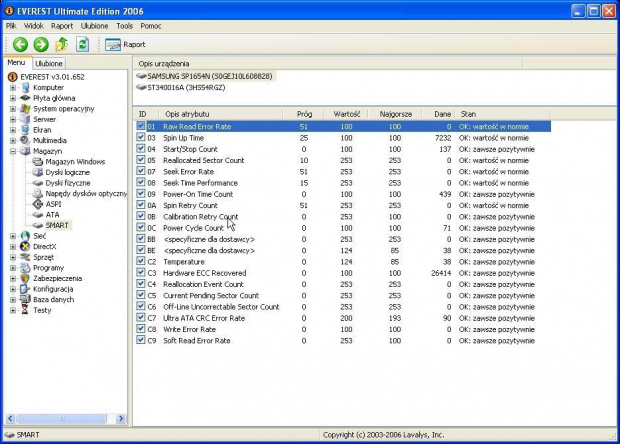Image resolution: width=620 pixels, height=444 pixels.
Task: Click the tree panel horizontal scrollbar thumb
Action: pos(62,418)
